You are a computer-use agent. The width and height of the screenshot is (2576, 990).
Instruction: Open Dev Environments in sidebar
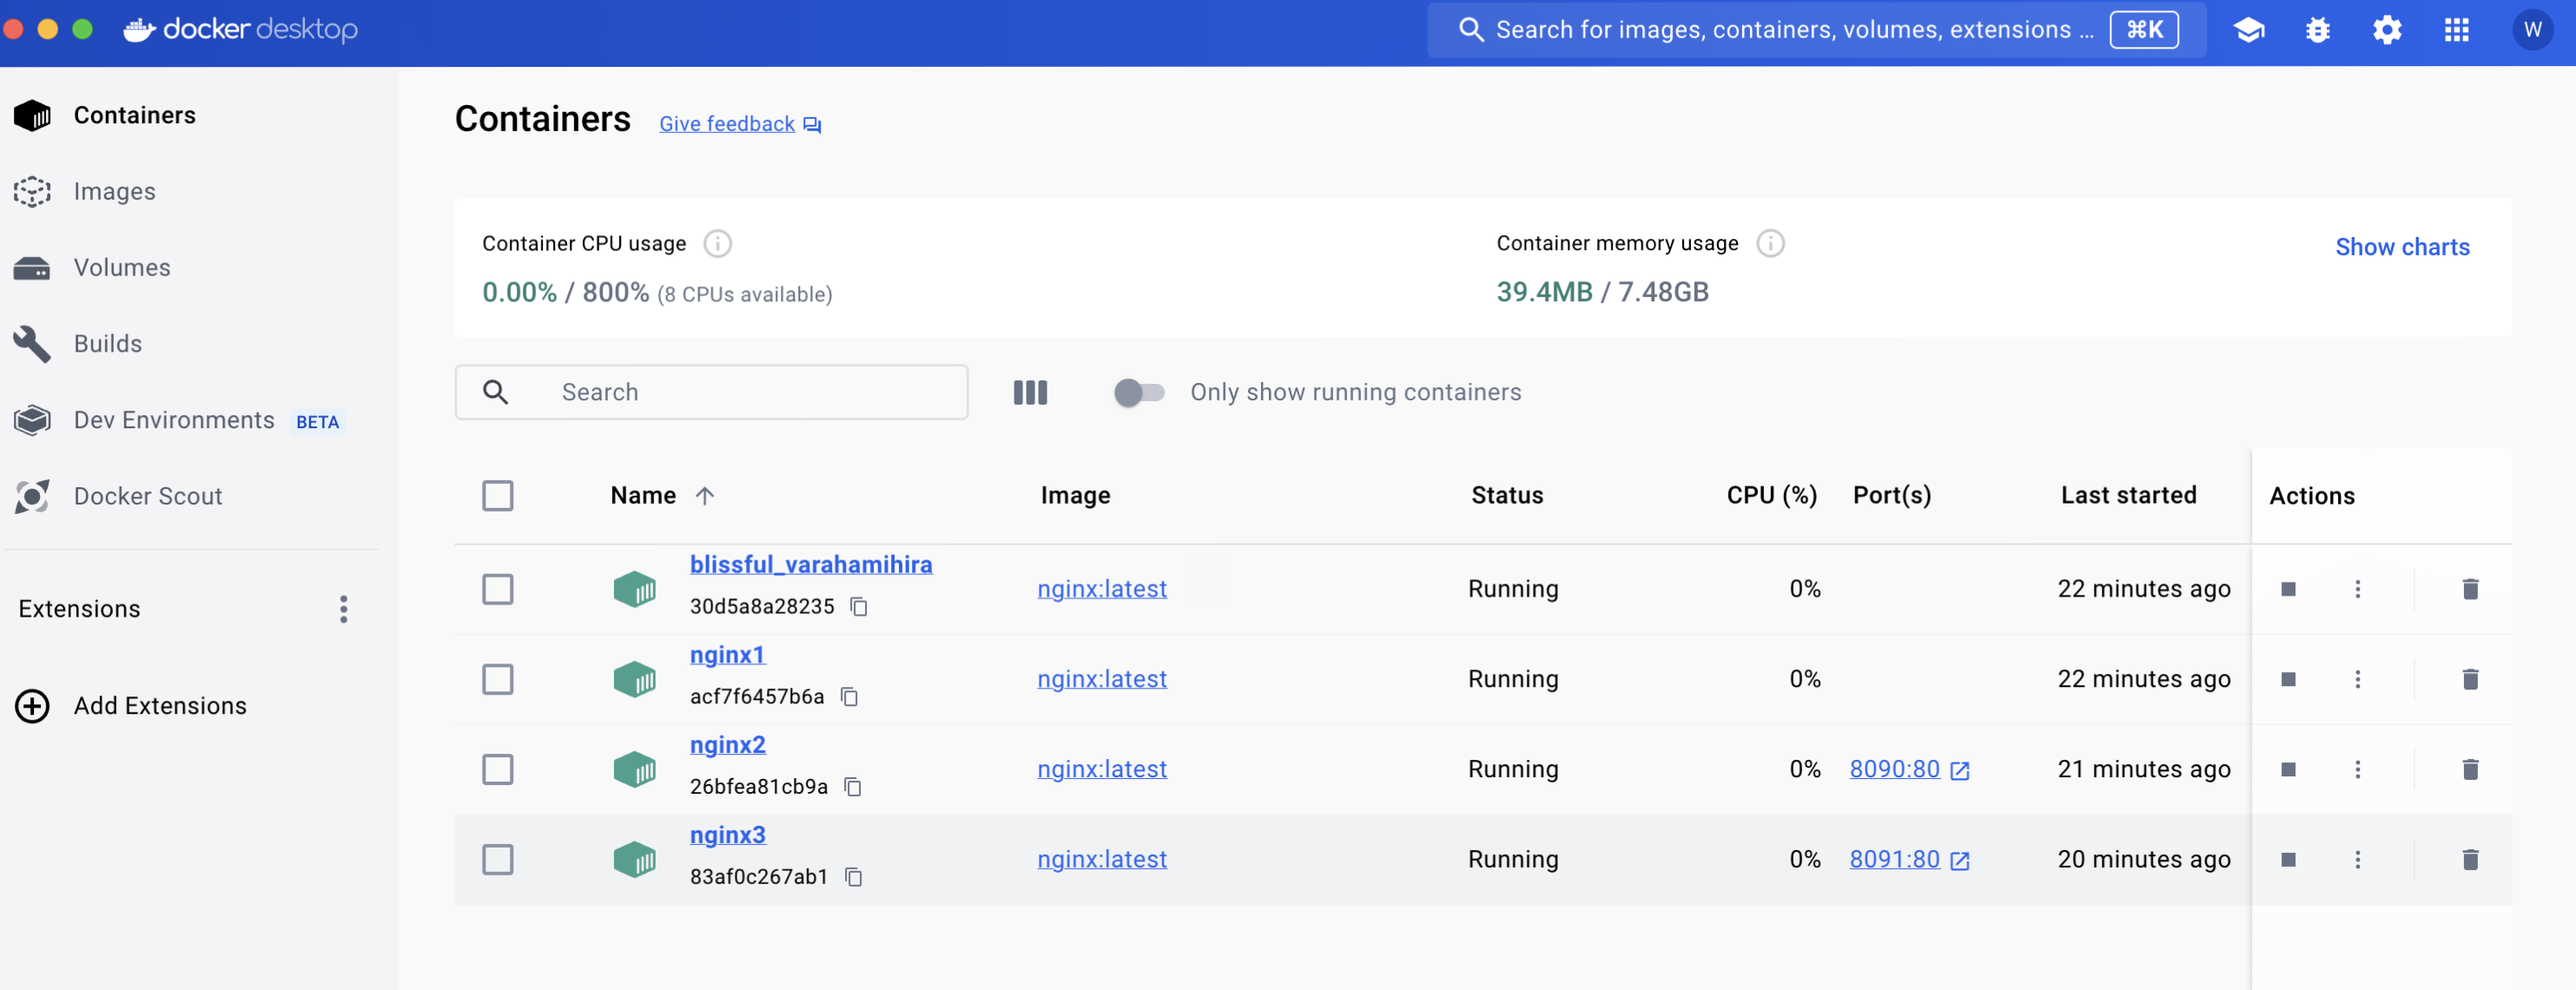174,420
